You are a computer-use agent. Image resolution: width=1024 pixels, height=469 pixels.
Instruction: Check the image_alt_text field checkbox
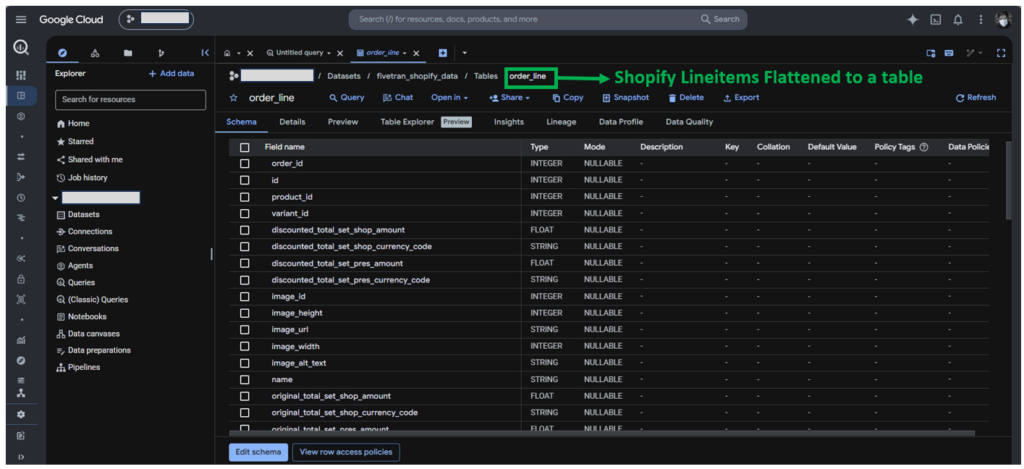tap(244, 363)
